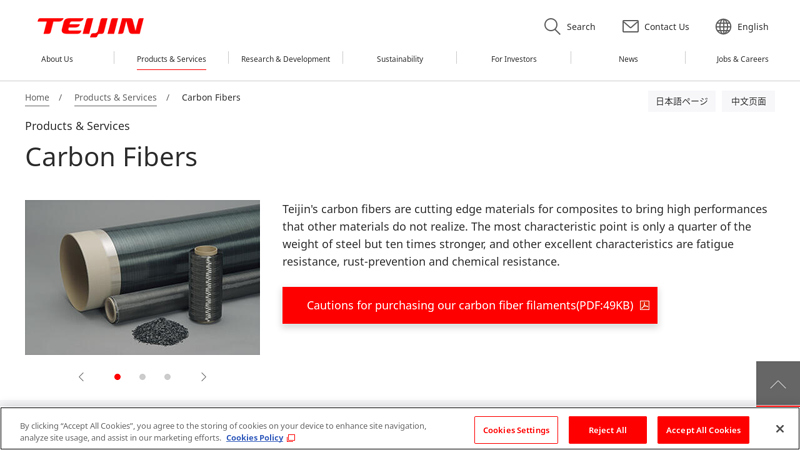Click the back-to-top arrow button

[778, 384]
